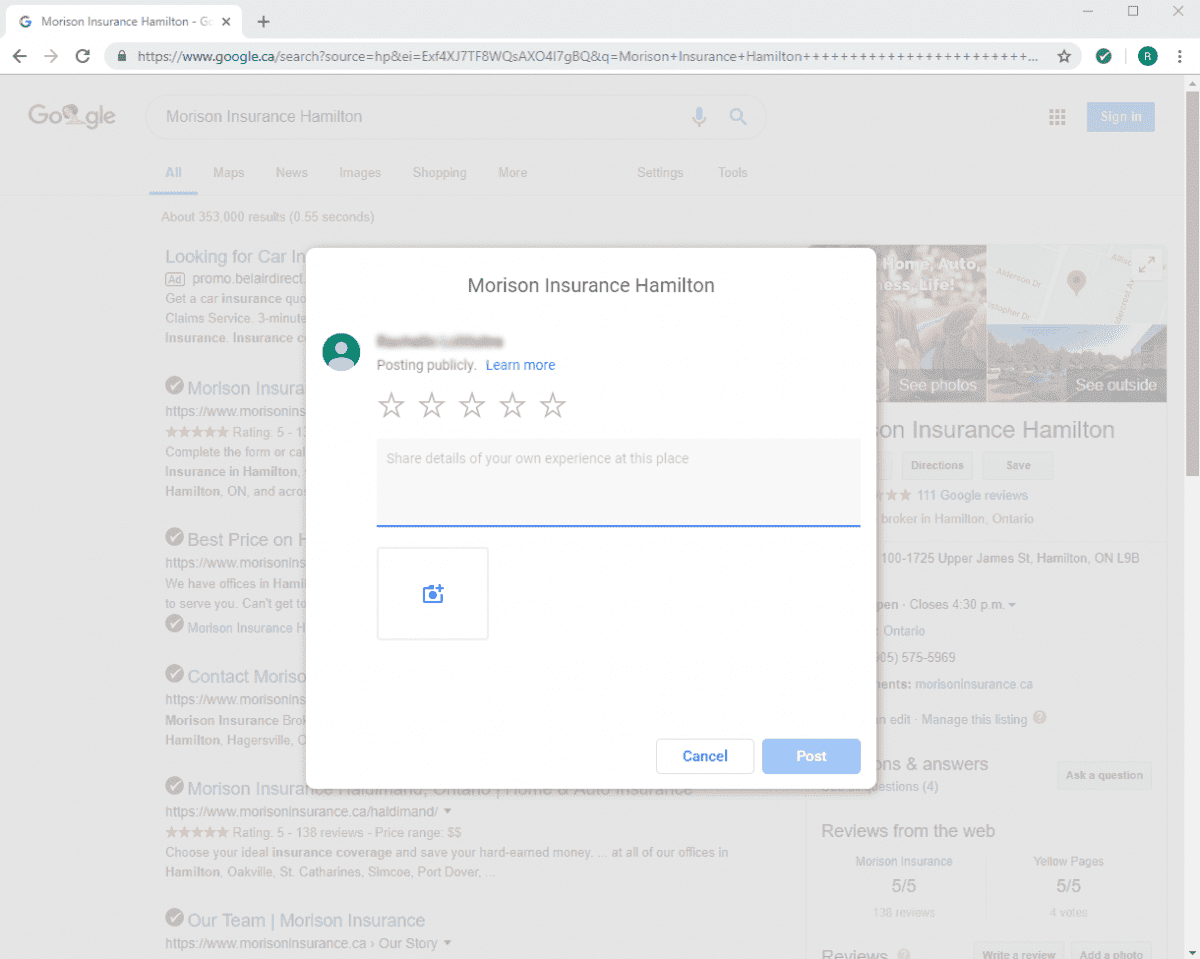
Task: Open the Learn more link
Action: [x=520, y=365]
